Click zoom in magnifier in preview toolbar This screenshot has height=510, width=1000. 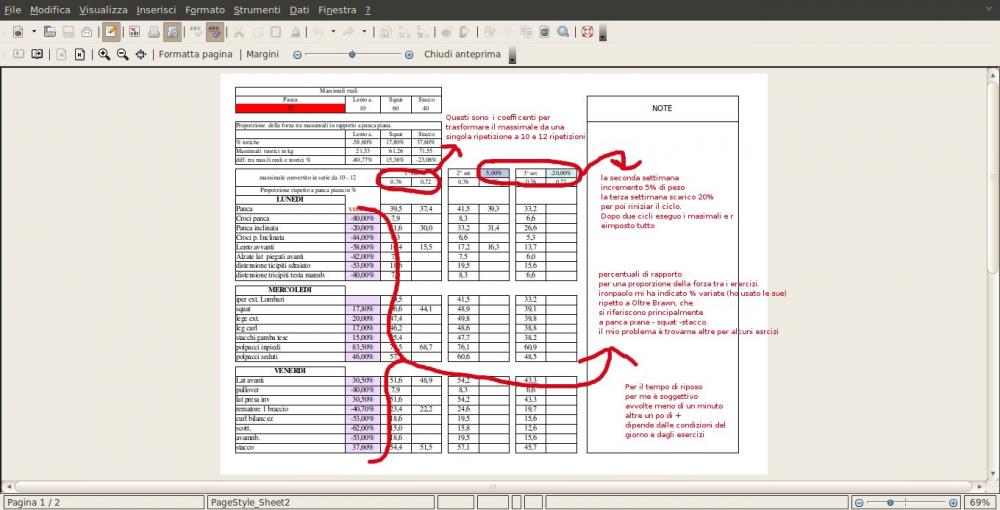[x=104, y=54]
